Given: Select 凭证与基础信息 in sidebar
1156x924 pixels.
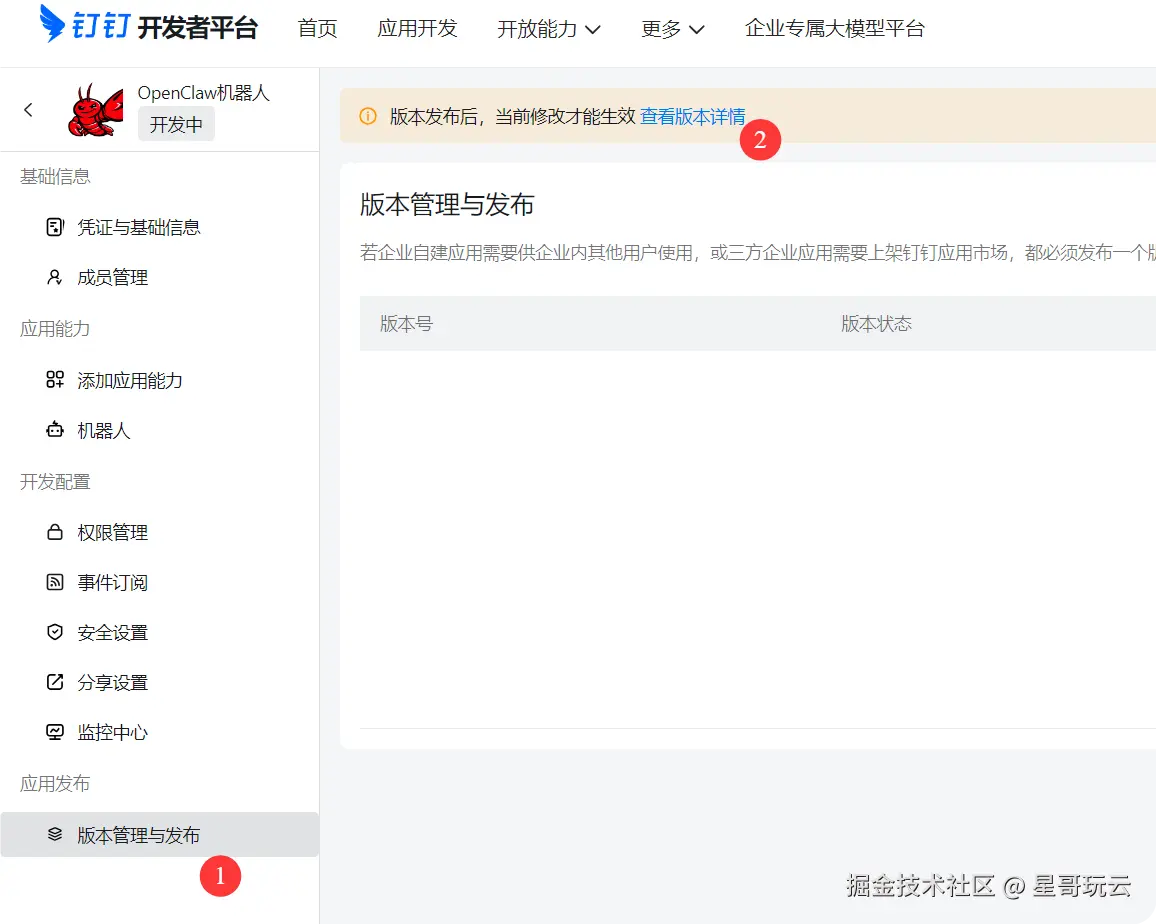Looking at the screenshot, I should (x=139, y=227).
